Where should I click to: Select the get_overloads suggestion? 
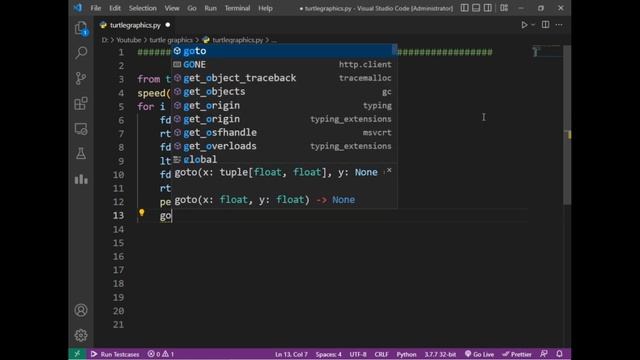[x=282, y=146]
